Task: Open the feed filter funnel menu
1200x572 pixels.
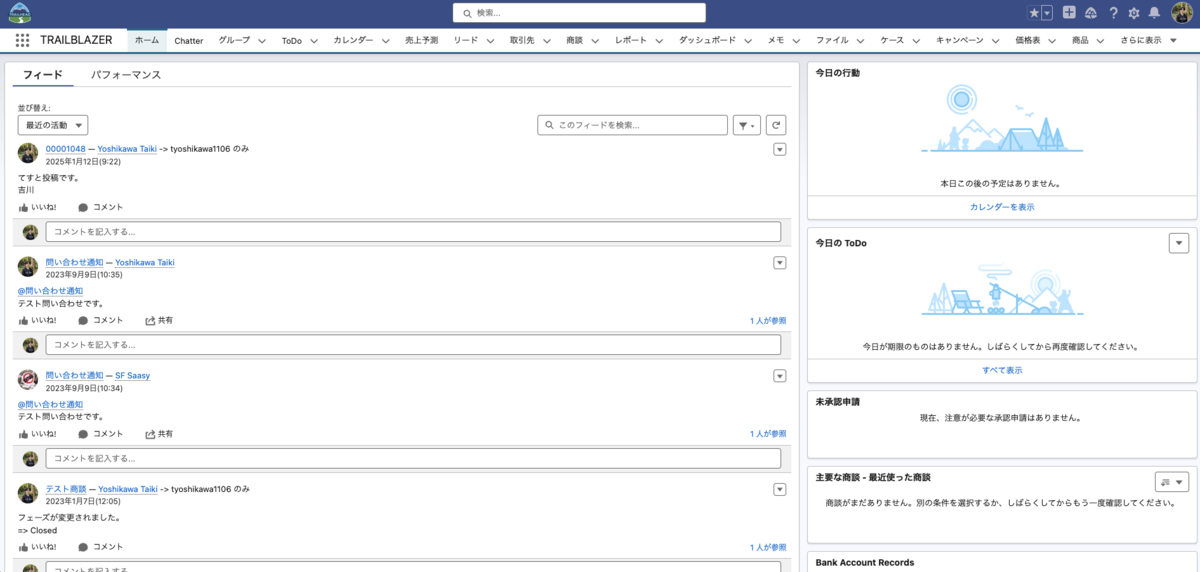Action: (x=747, y=125)
